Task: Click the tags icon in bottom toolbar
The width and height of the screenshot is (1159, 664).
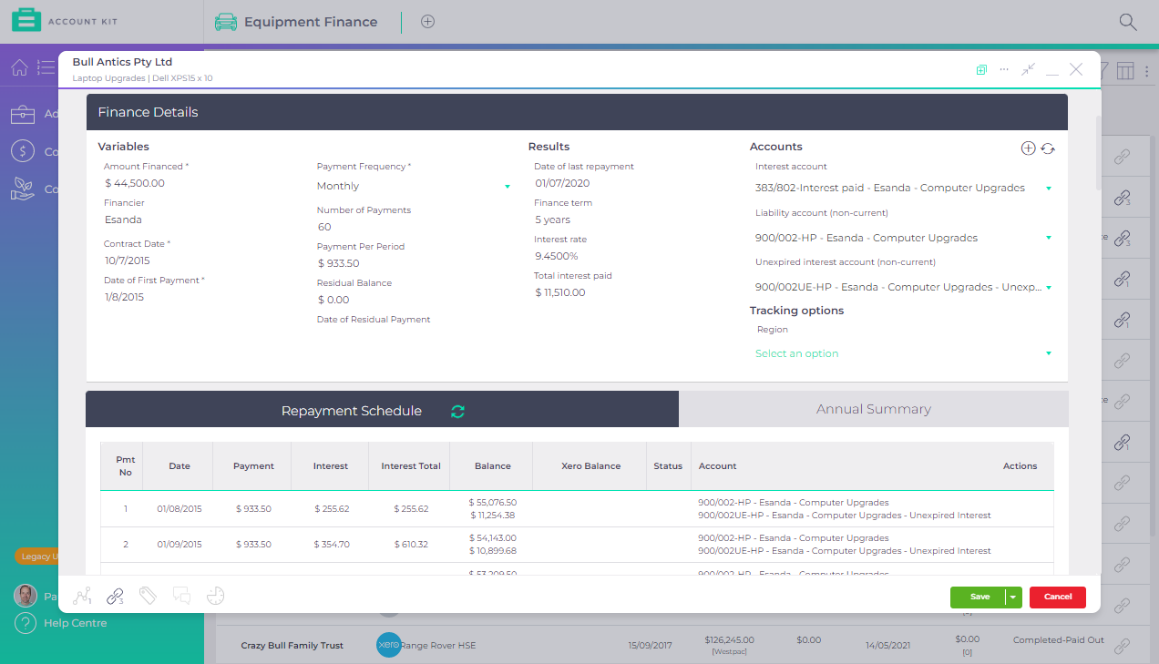Action: tap(148, 596)
